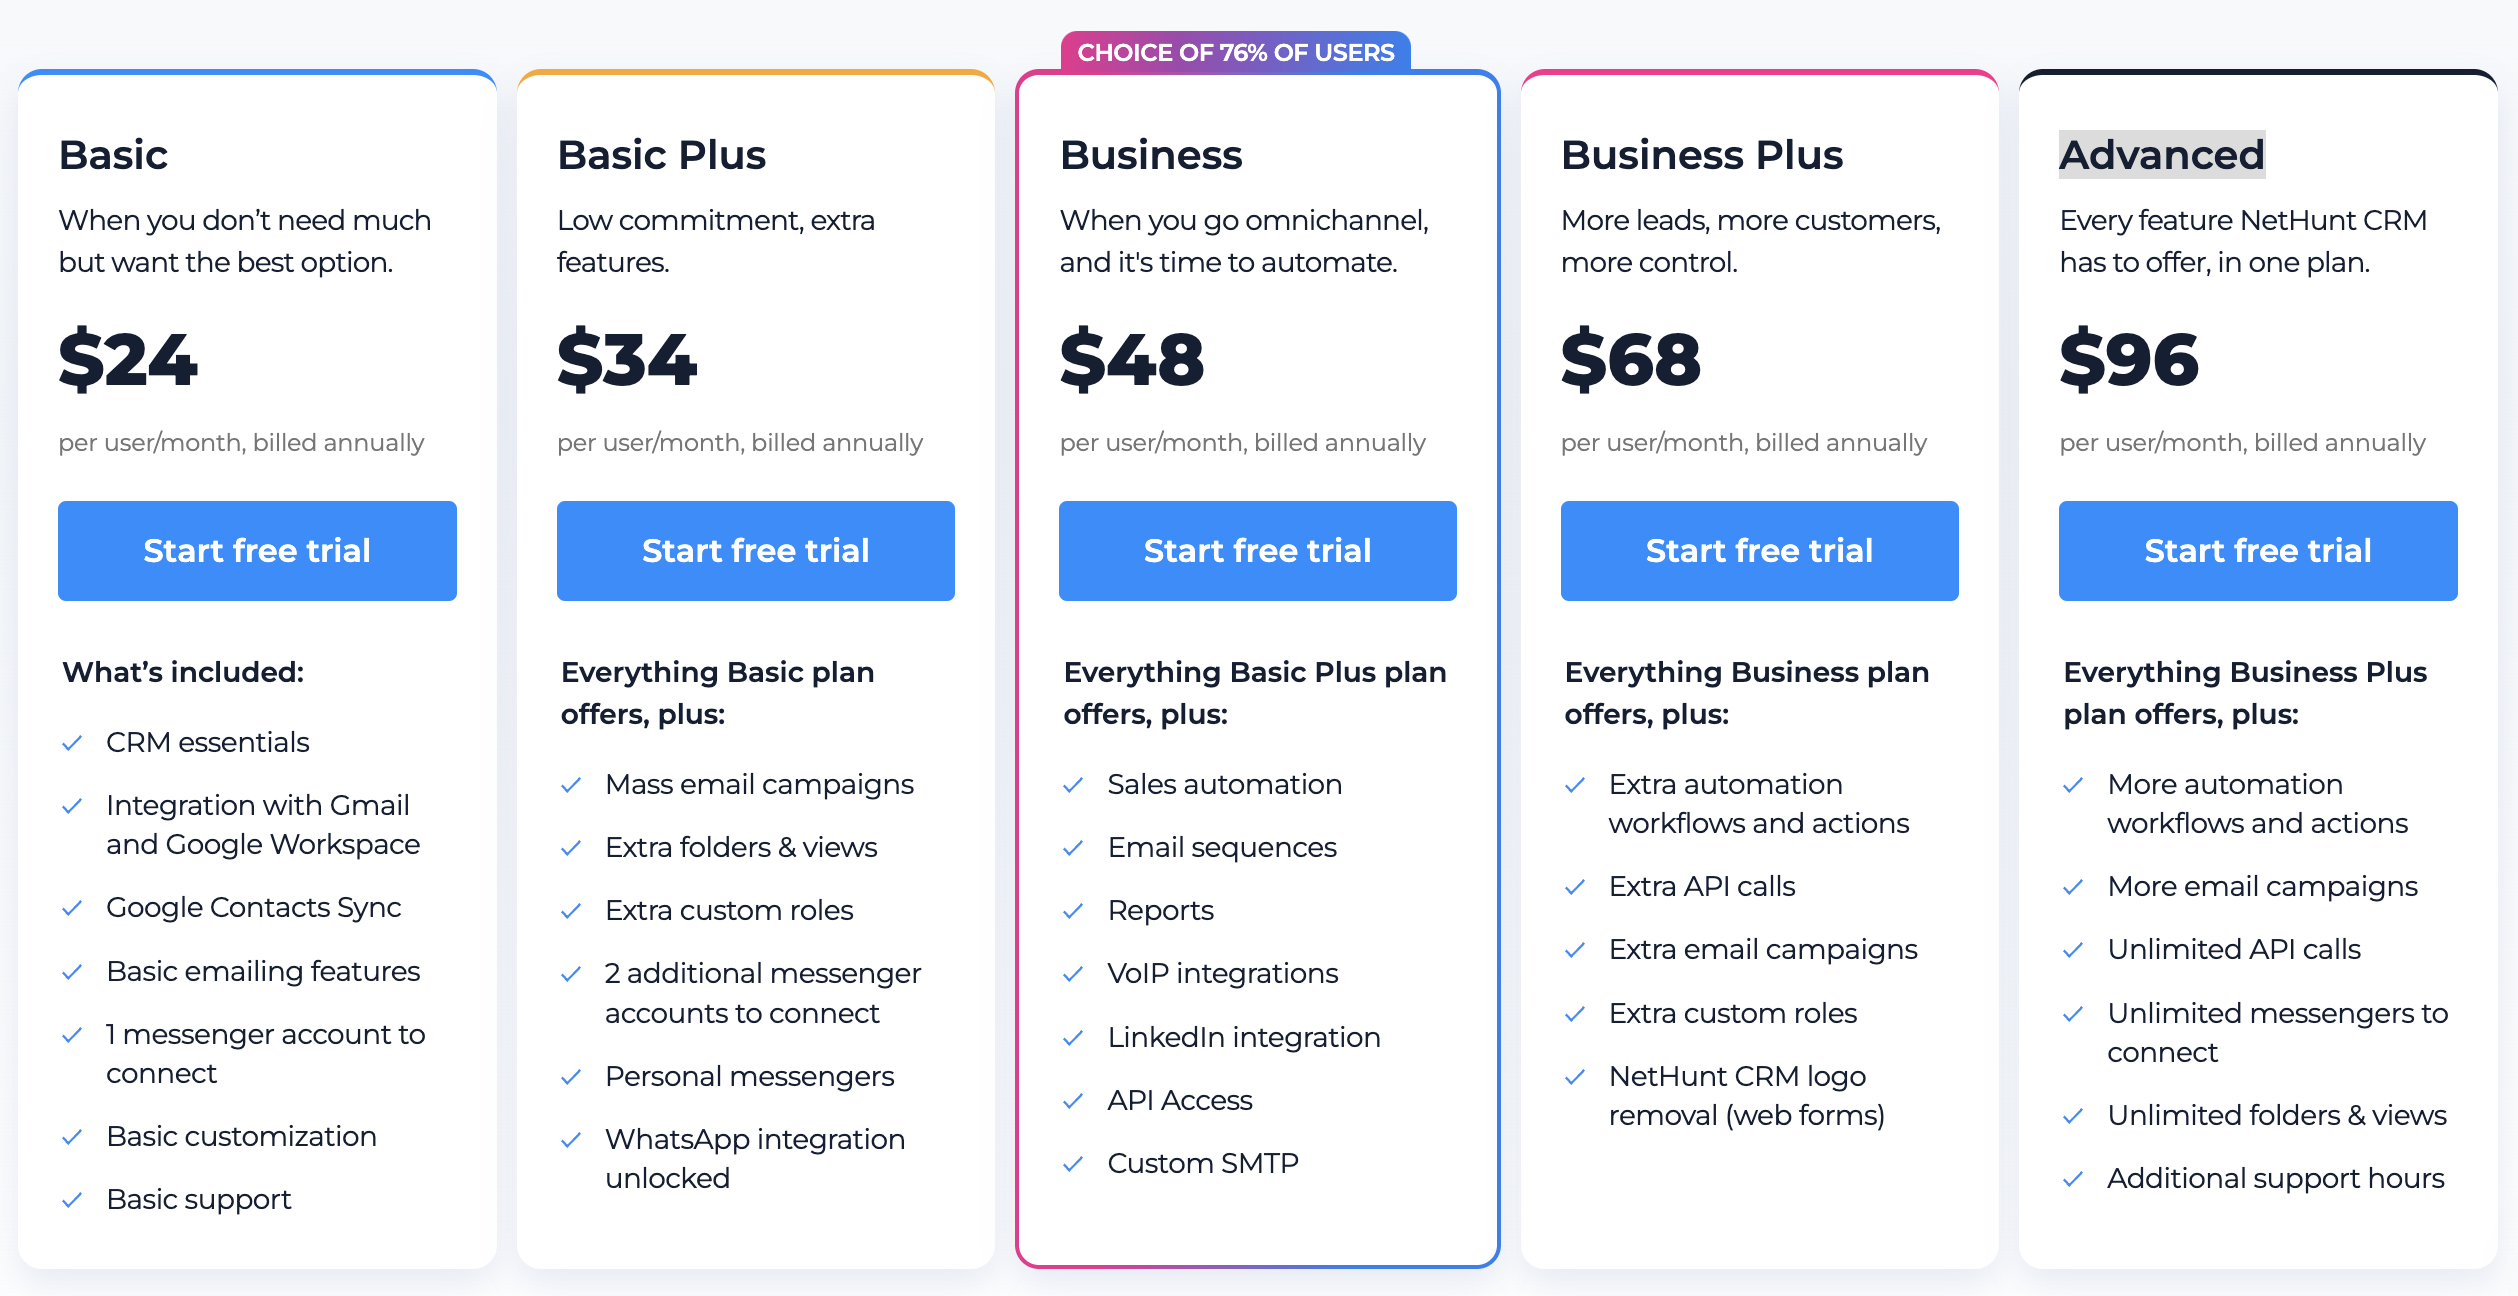Click checkmark beside Unlimited API calls
This screenshot has height=1296, width=2518.
[2073, 950]
